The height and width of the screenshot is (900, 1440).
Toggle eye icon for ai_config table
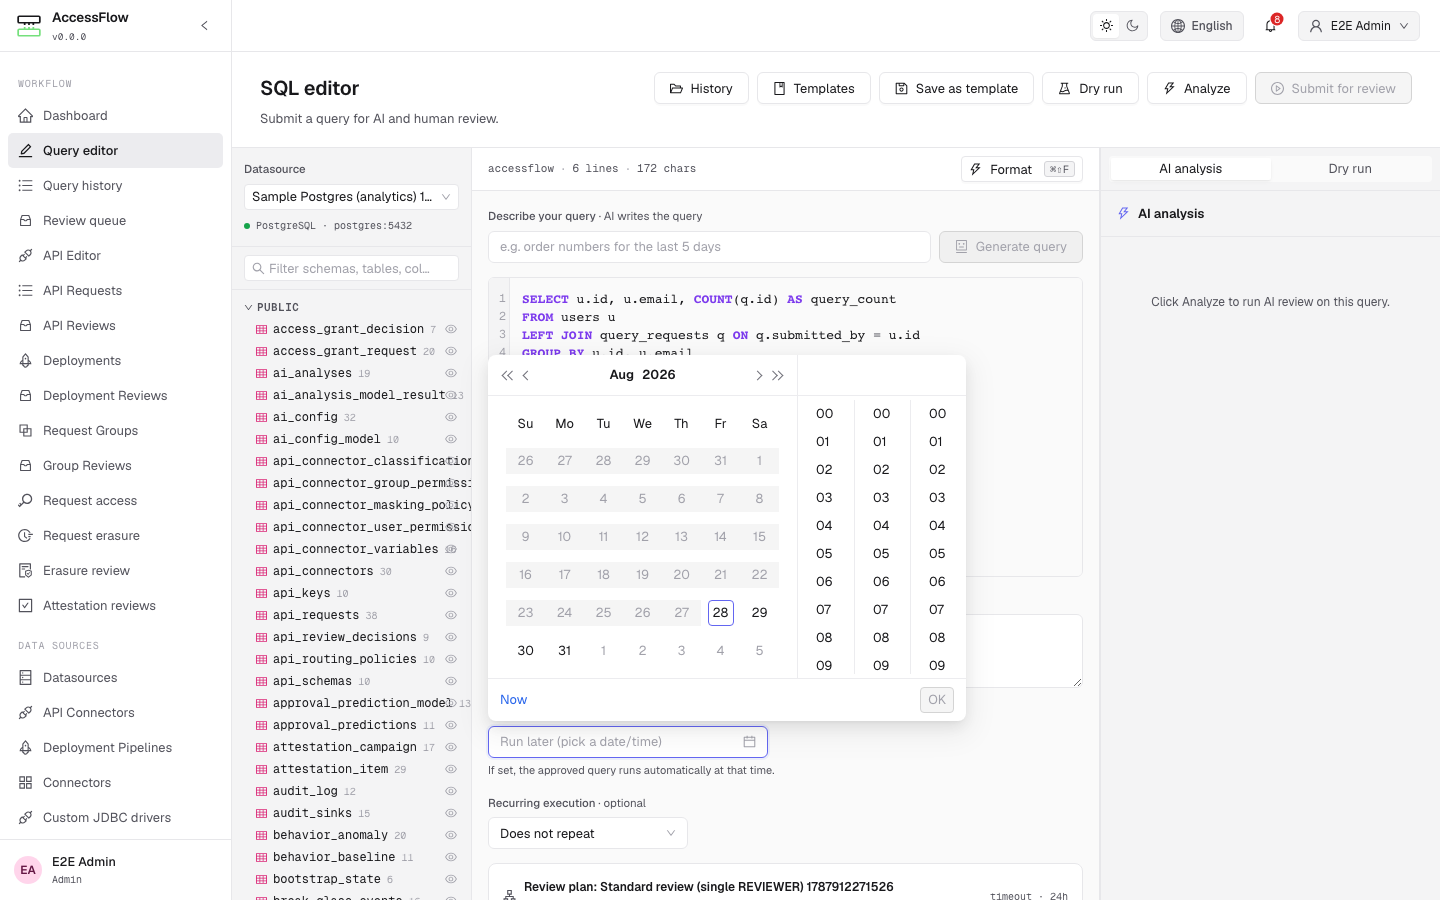pos(451,417)
